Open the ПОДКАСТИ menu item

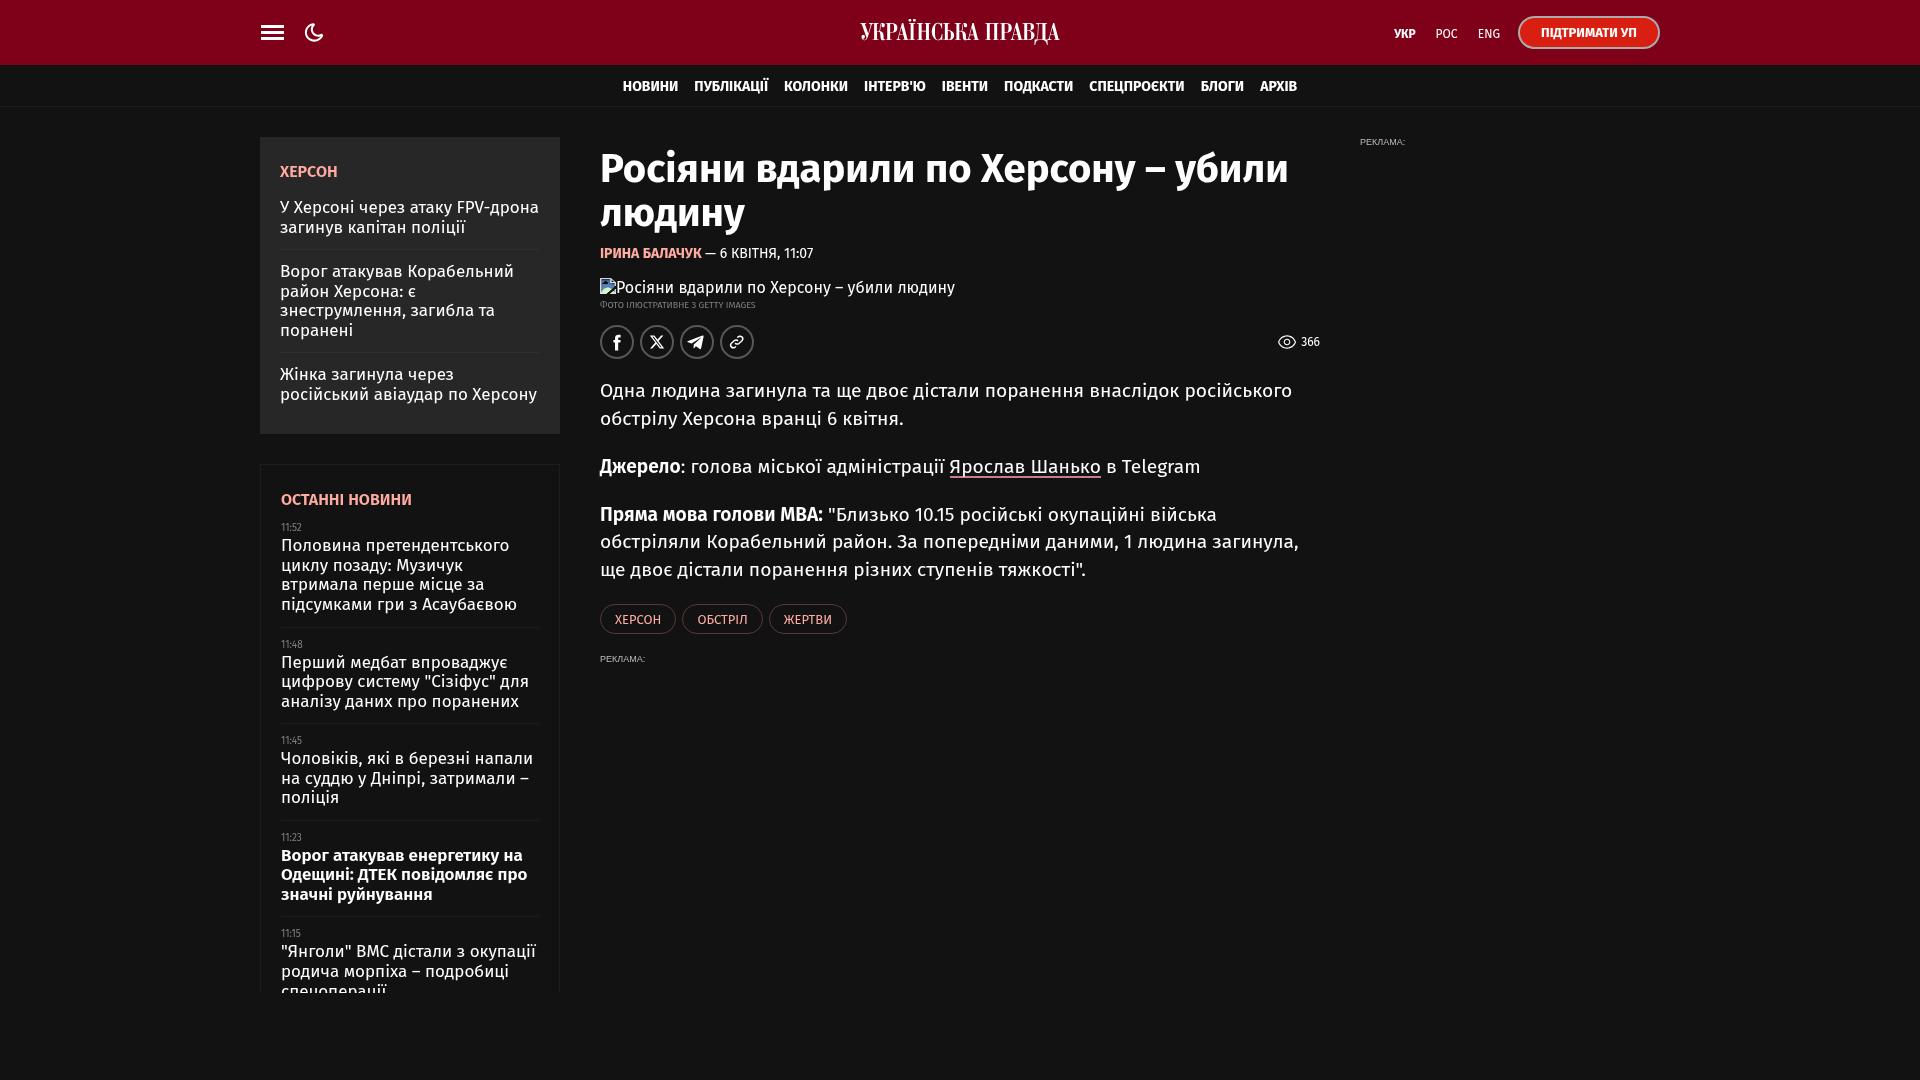(x=1038, y=87)
